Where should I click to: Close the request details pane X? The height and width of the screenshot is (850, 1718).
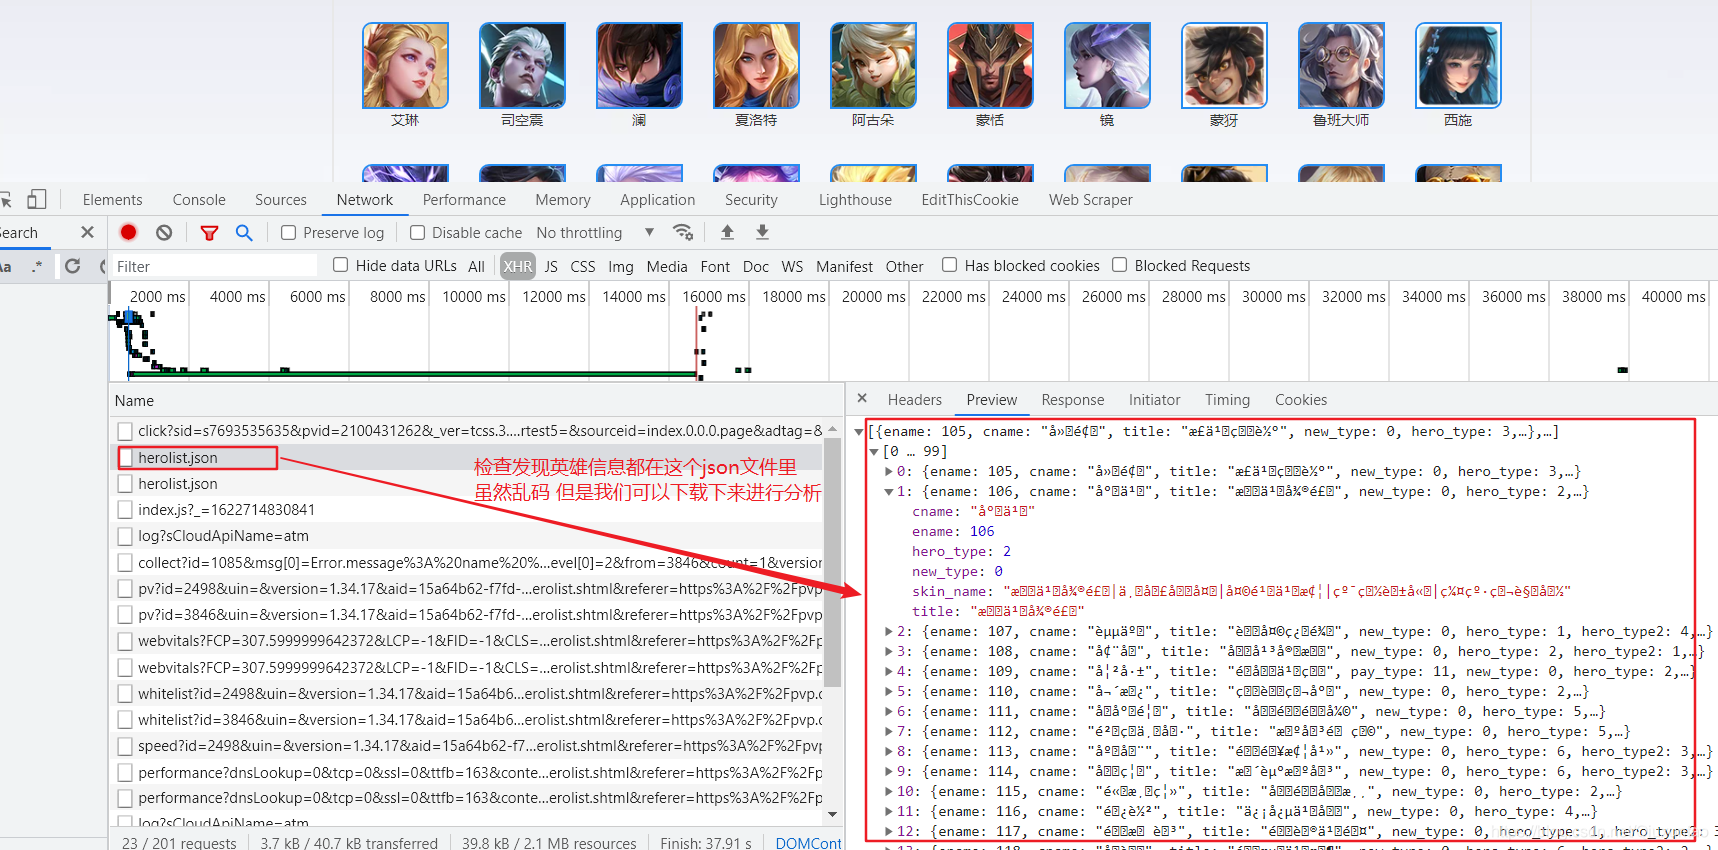[x=862, y=398]
